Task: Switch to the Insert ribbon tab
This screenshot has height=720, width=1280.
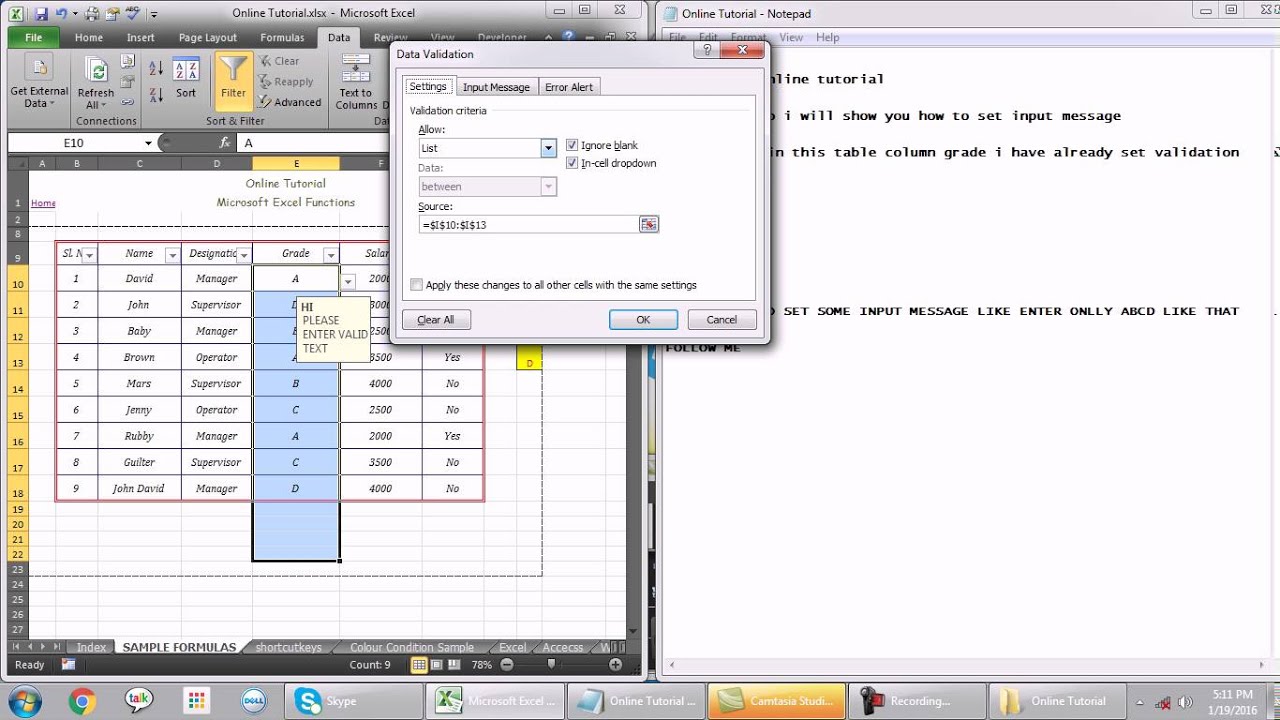Action: pyautogui.click(x=140, y=38)
